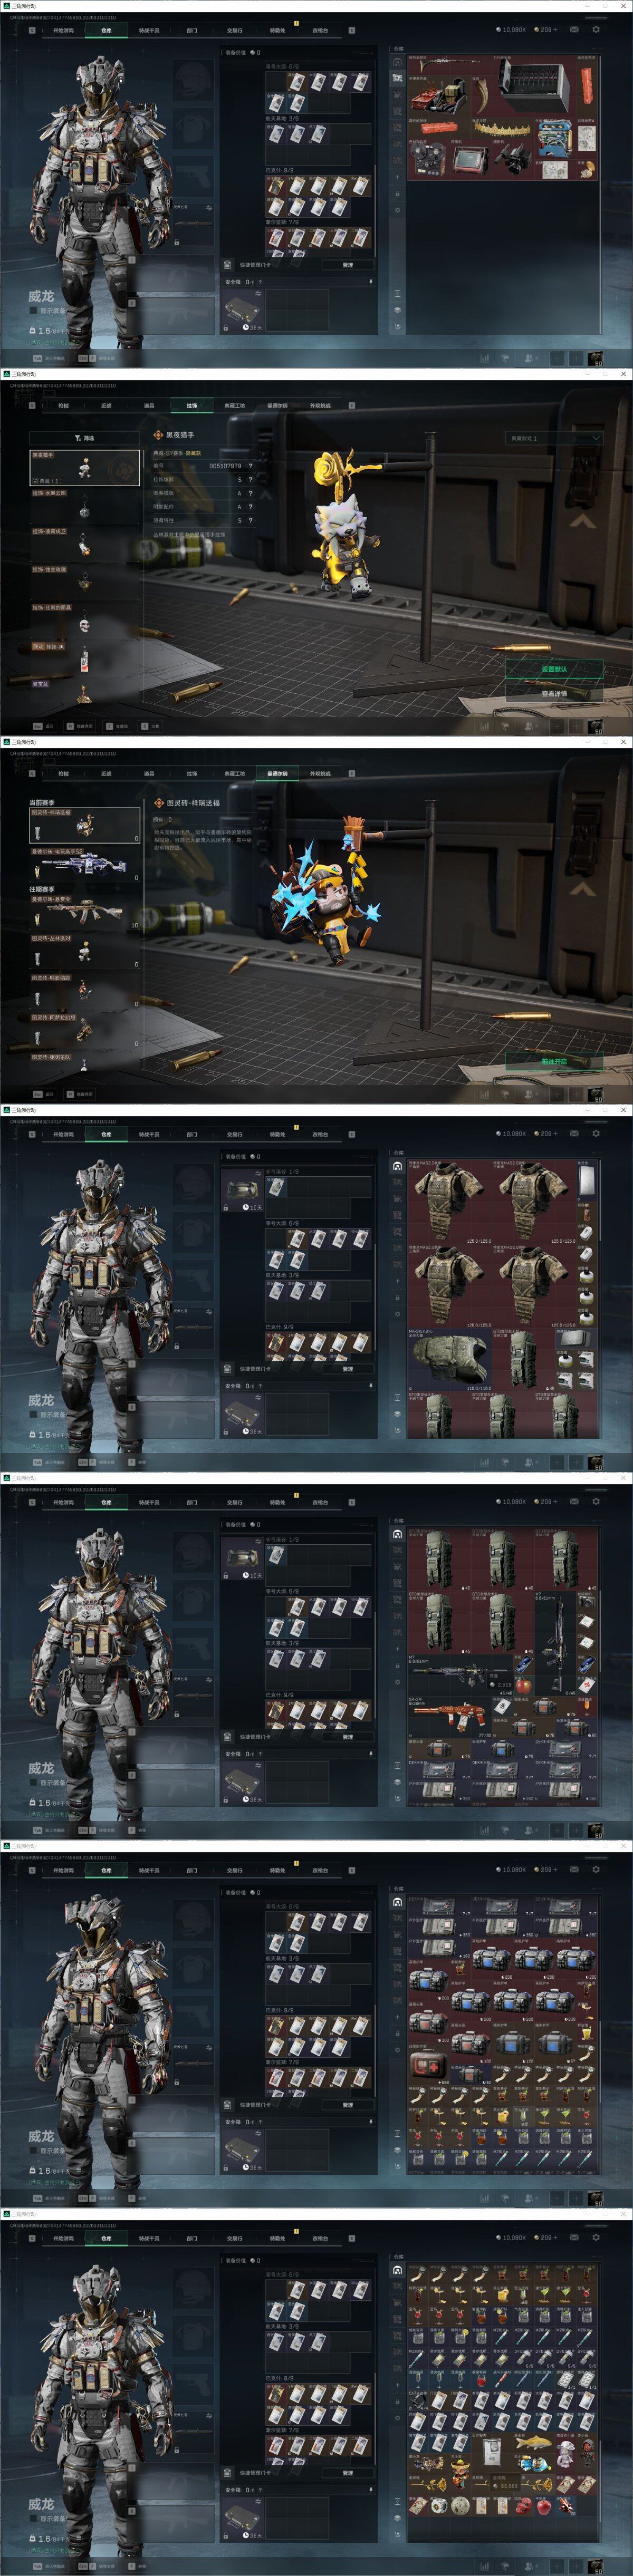The image size is (633, 2576).
Task: Select 枪械 tab in 黑夜猎手 window
Action: (x=63, y=406)
